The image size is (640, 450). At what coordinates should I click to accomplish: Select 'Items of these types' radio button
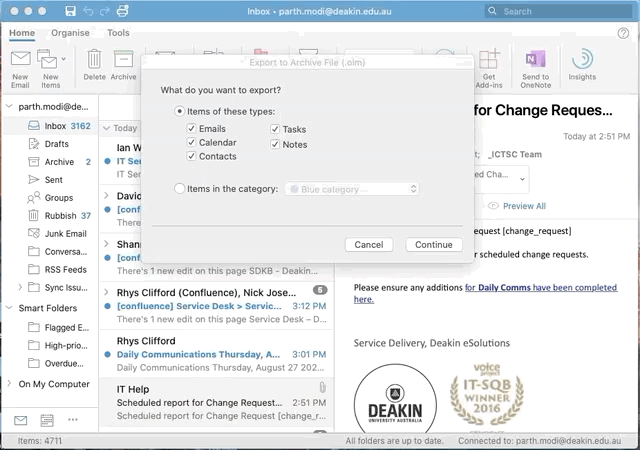pyautogui.click(x=179, y=111)
